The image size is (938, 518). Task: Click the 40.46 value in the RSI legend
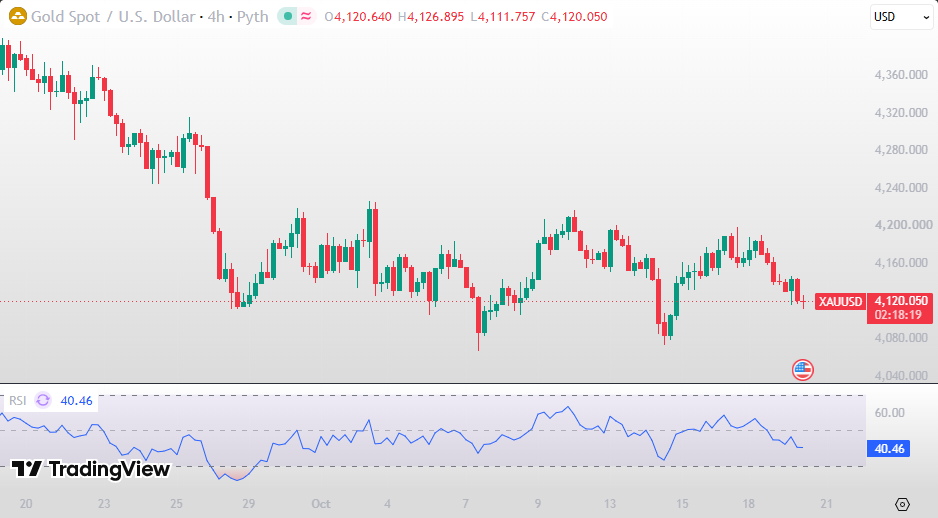(77, 401)
